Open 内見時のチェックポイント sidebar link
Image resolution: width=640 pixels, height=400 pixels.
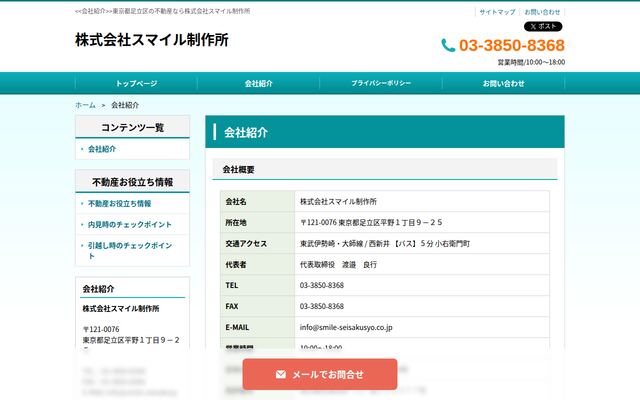[130, 224]
